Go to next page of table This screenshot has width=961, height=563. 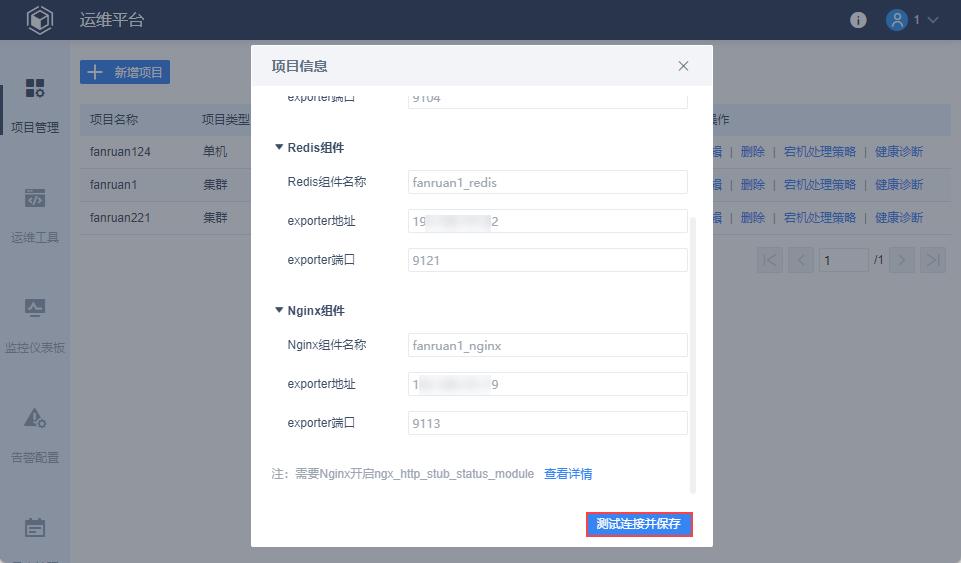tap(902, 260)
